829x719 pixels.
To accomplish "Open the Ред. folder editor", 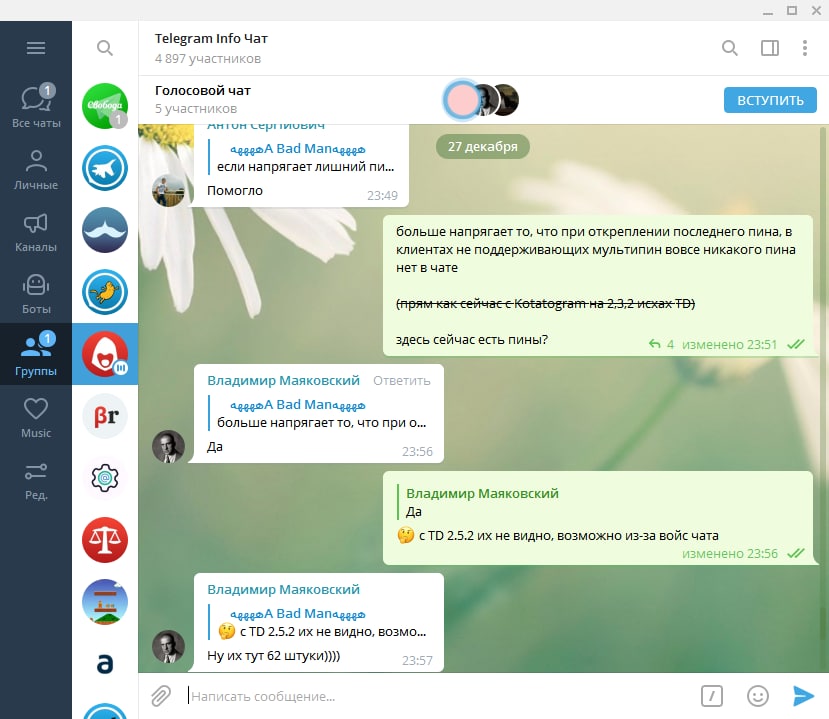I will pos(36,480).
